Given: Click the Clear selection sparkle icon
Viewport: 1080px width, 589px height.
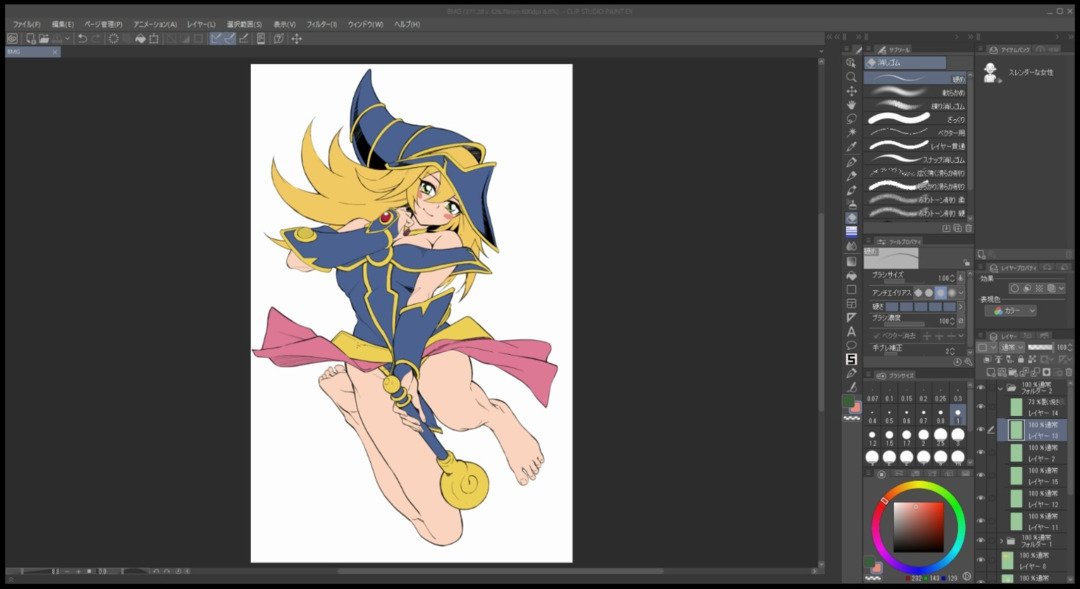Looking at the screenshot, I should point(114,39).
